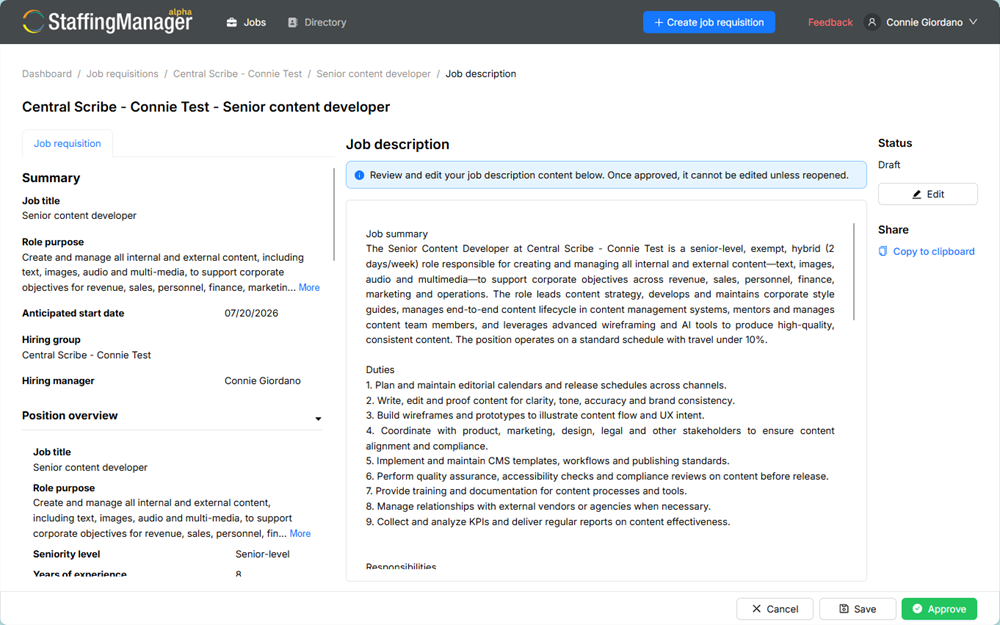Click the StaffingManager logo

pyautogui.click(x=107, y=21)
